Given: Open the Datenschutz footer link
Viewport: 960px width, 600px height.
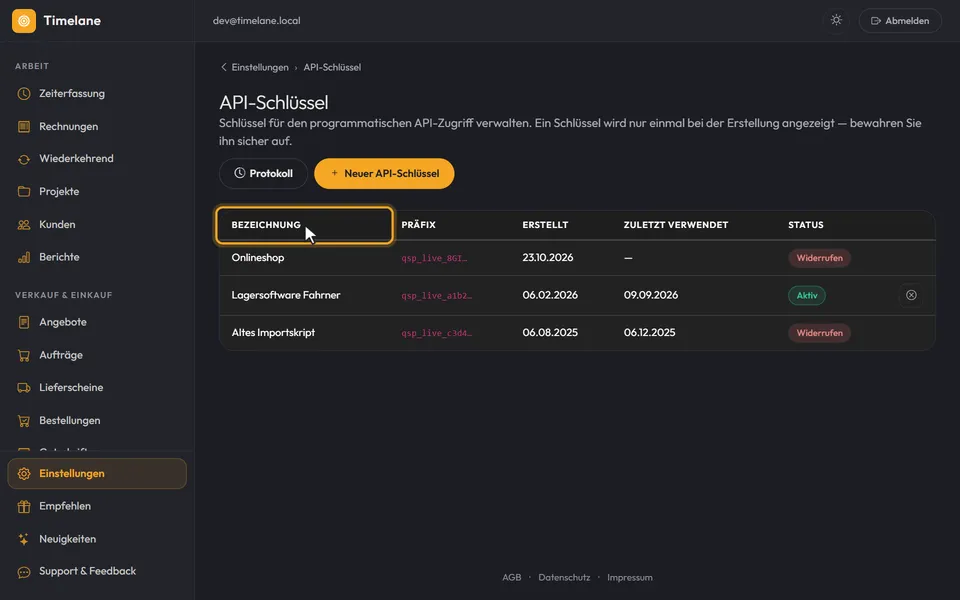Looking at the screenshot, I should [x=564, y=577].
